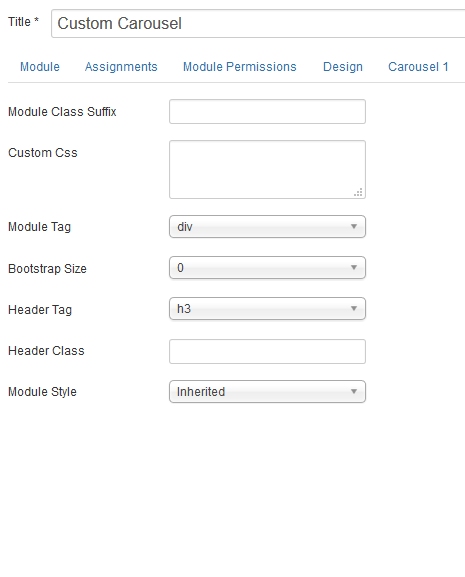Focus the Module Class Suffix input

(x=267, y=111)
